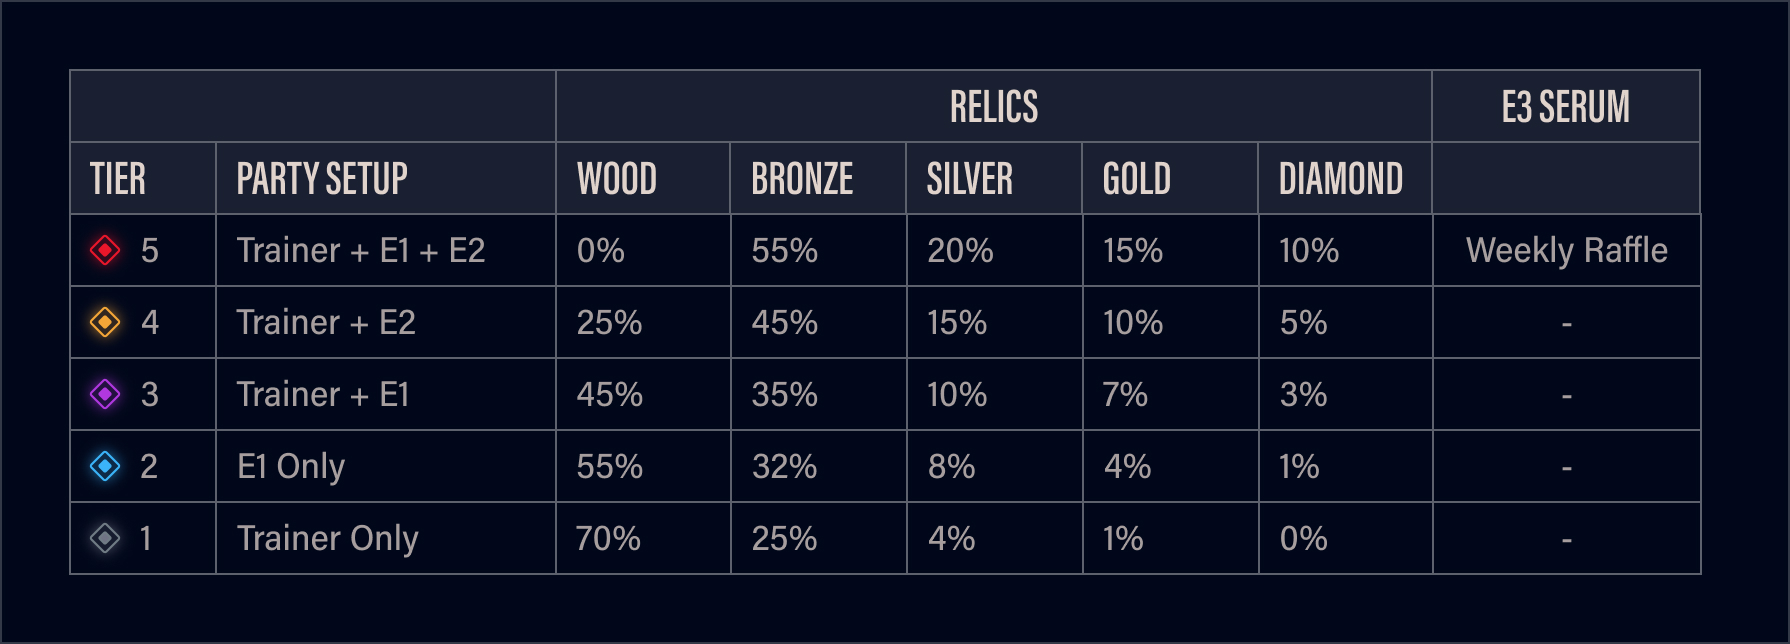Click the gray Tier 1 diamond icon
The width and height of the screenshot is (1790, 644).
pos(105,538)
